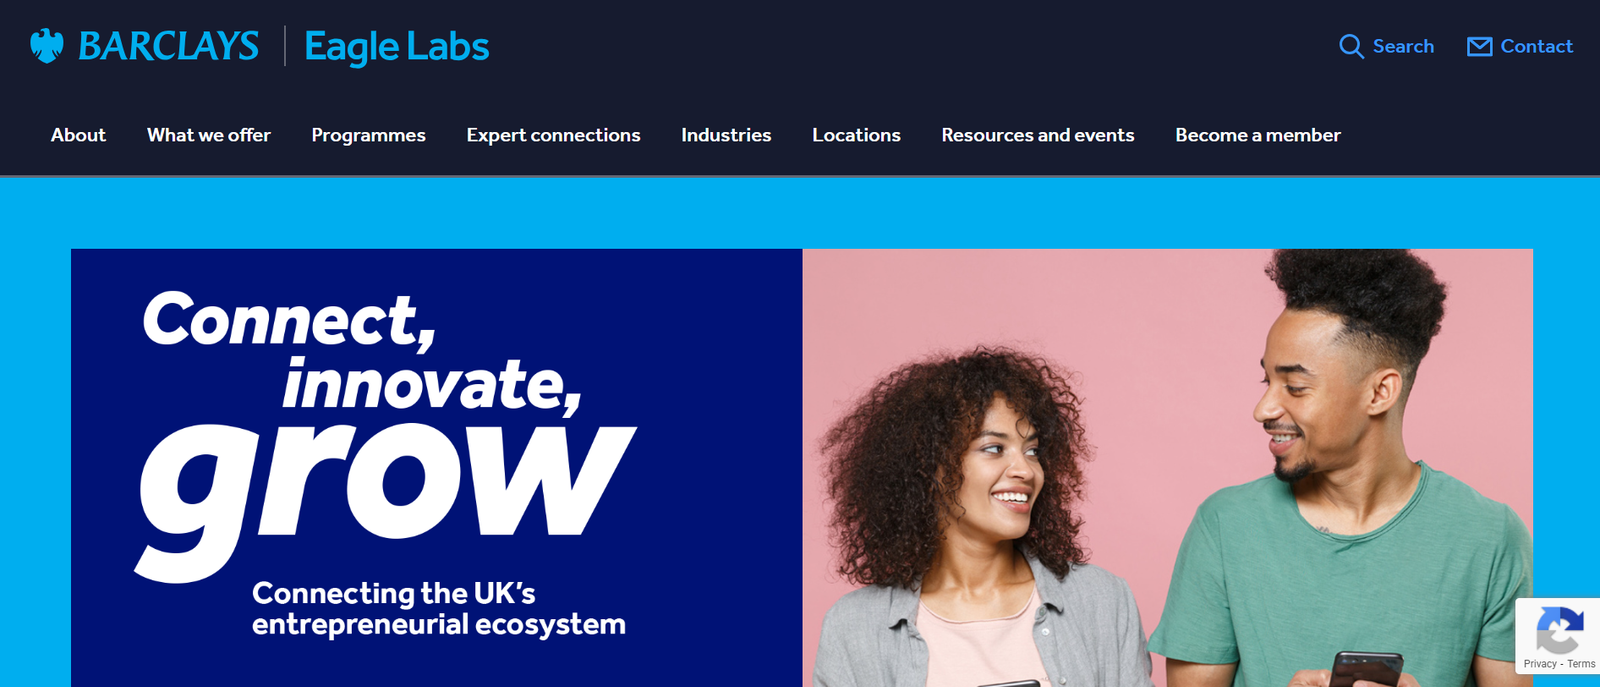Expand the Expert connections menu

[x=553, y=135]
